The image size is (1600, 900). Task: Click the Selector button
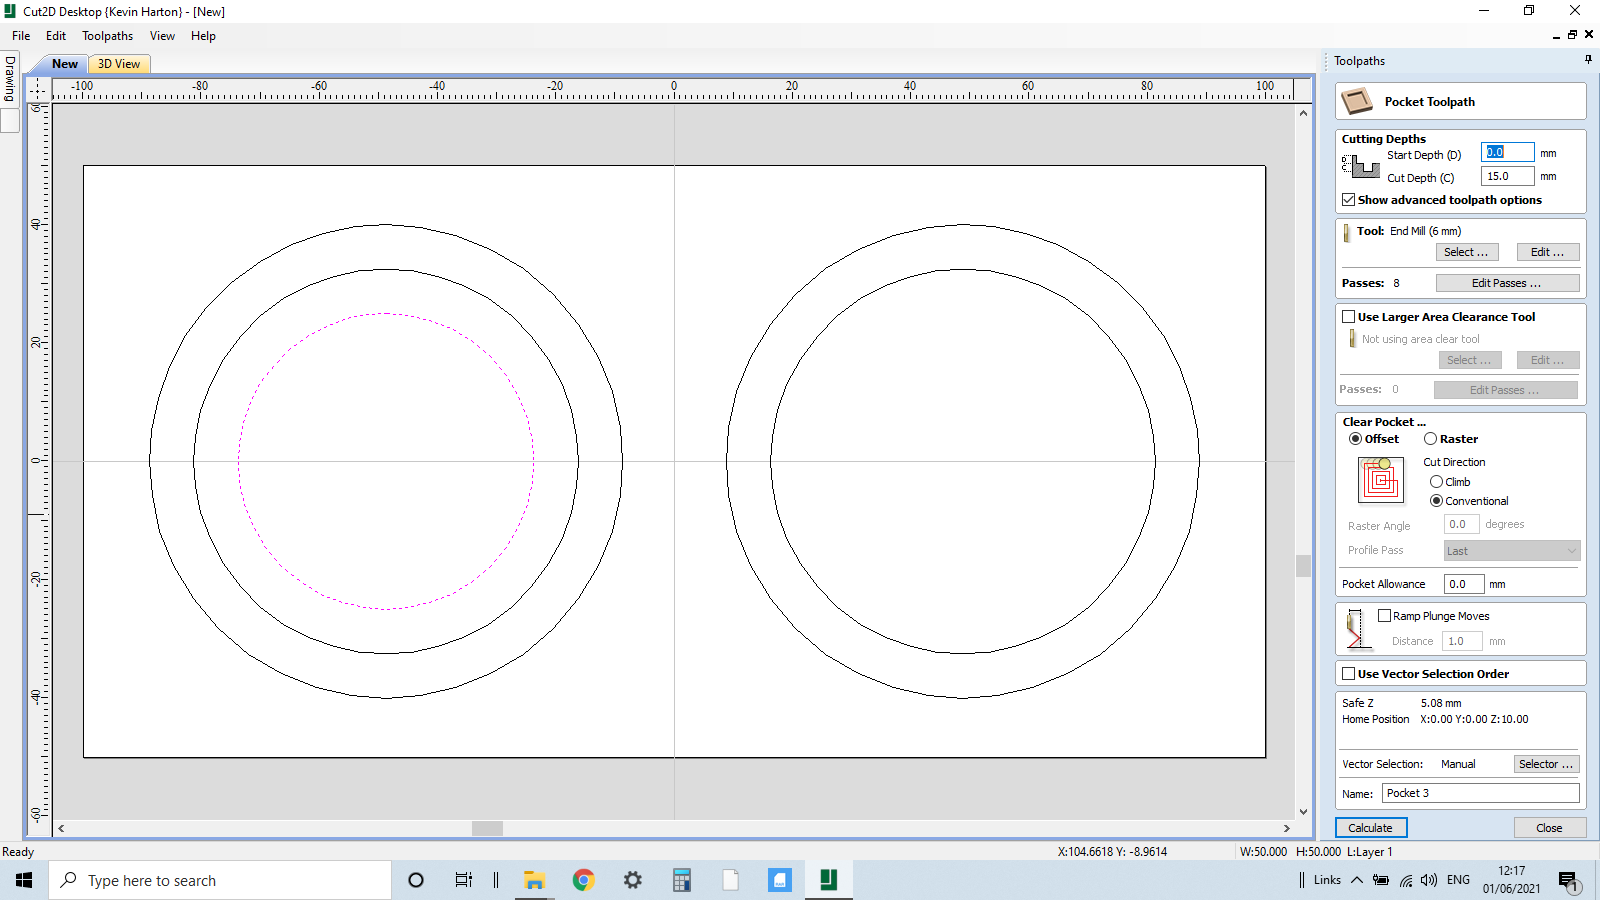click(1546, 764)
